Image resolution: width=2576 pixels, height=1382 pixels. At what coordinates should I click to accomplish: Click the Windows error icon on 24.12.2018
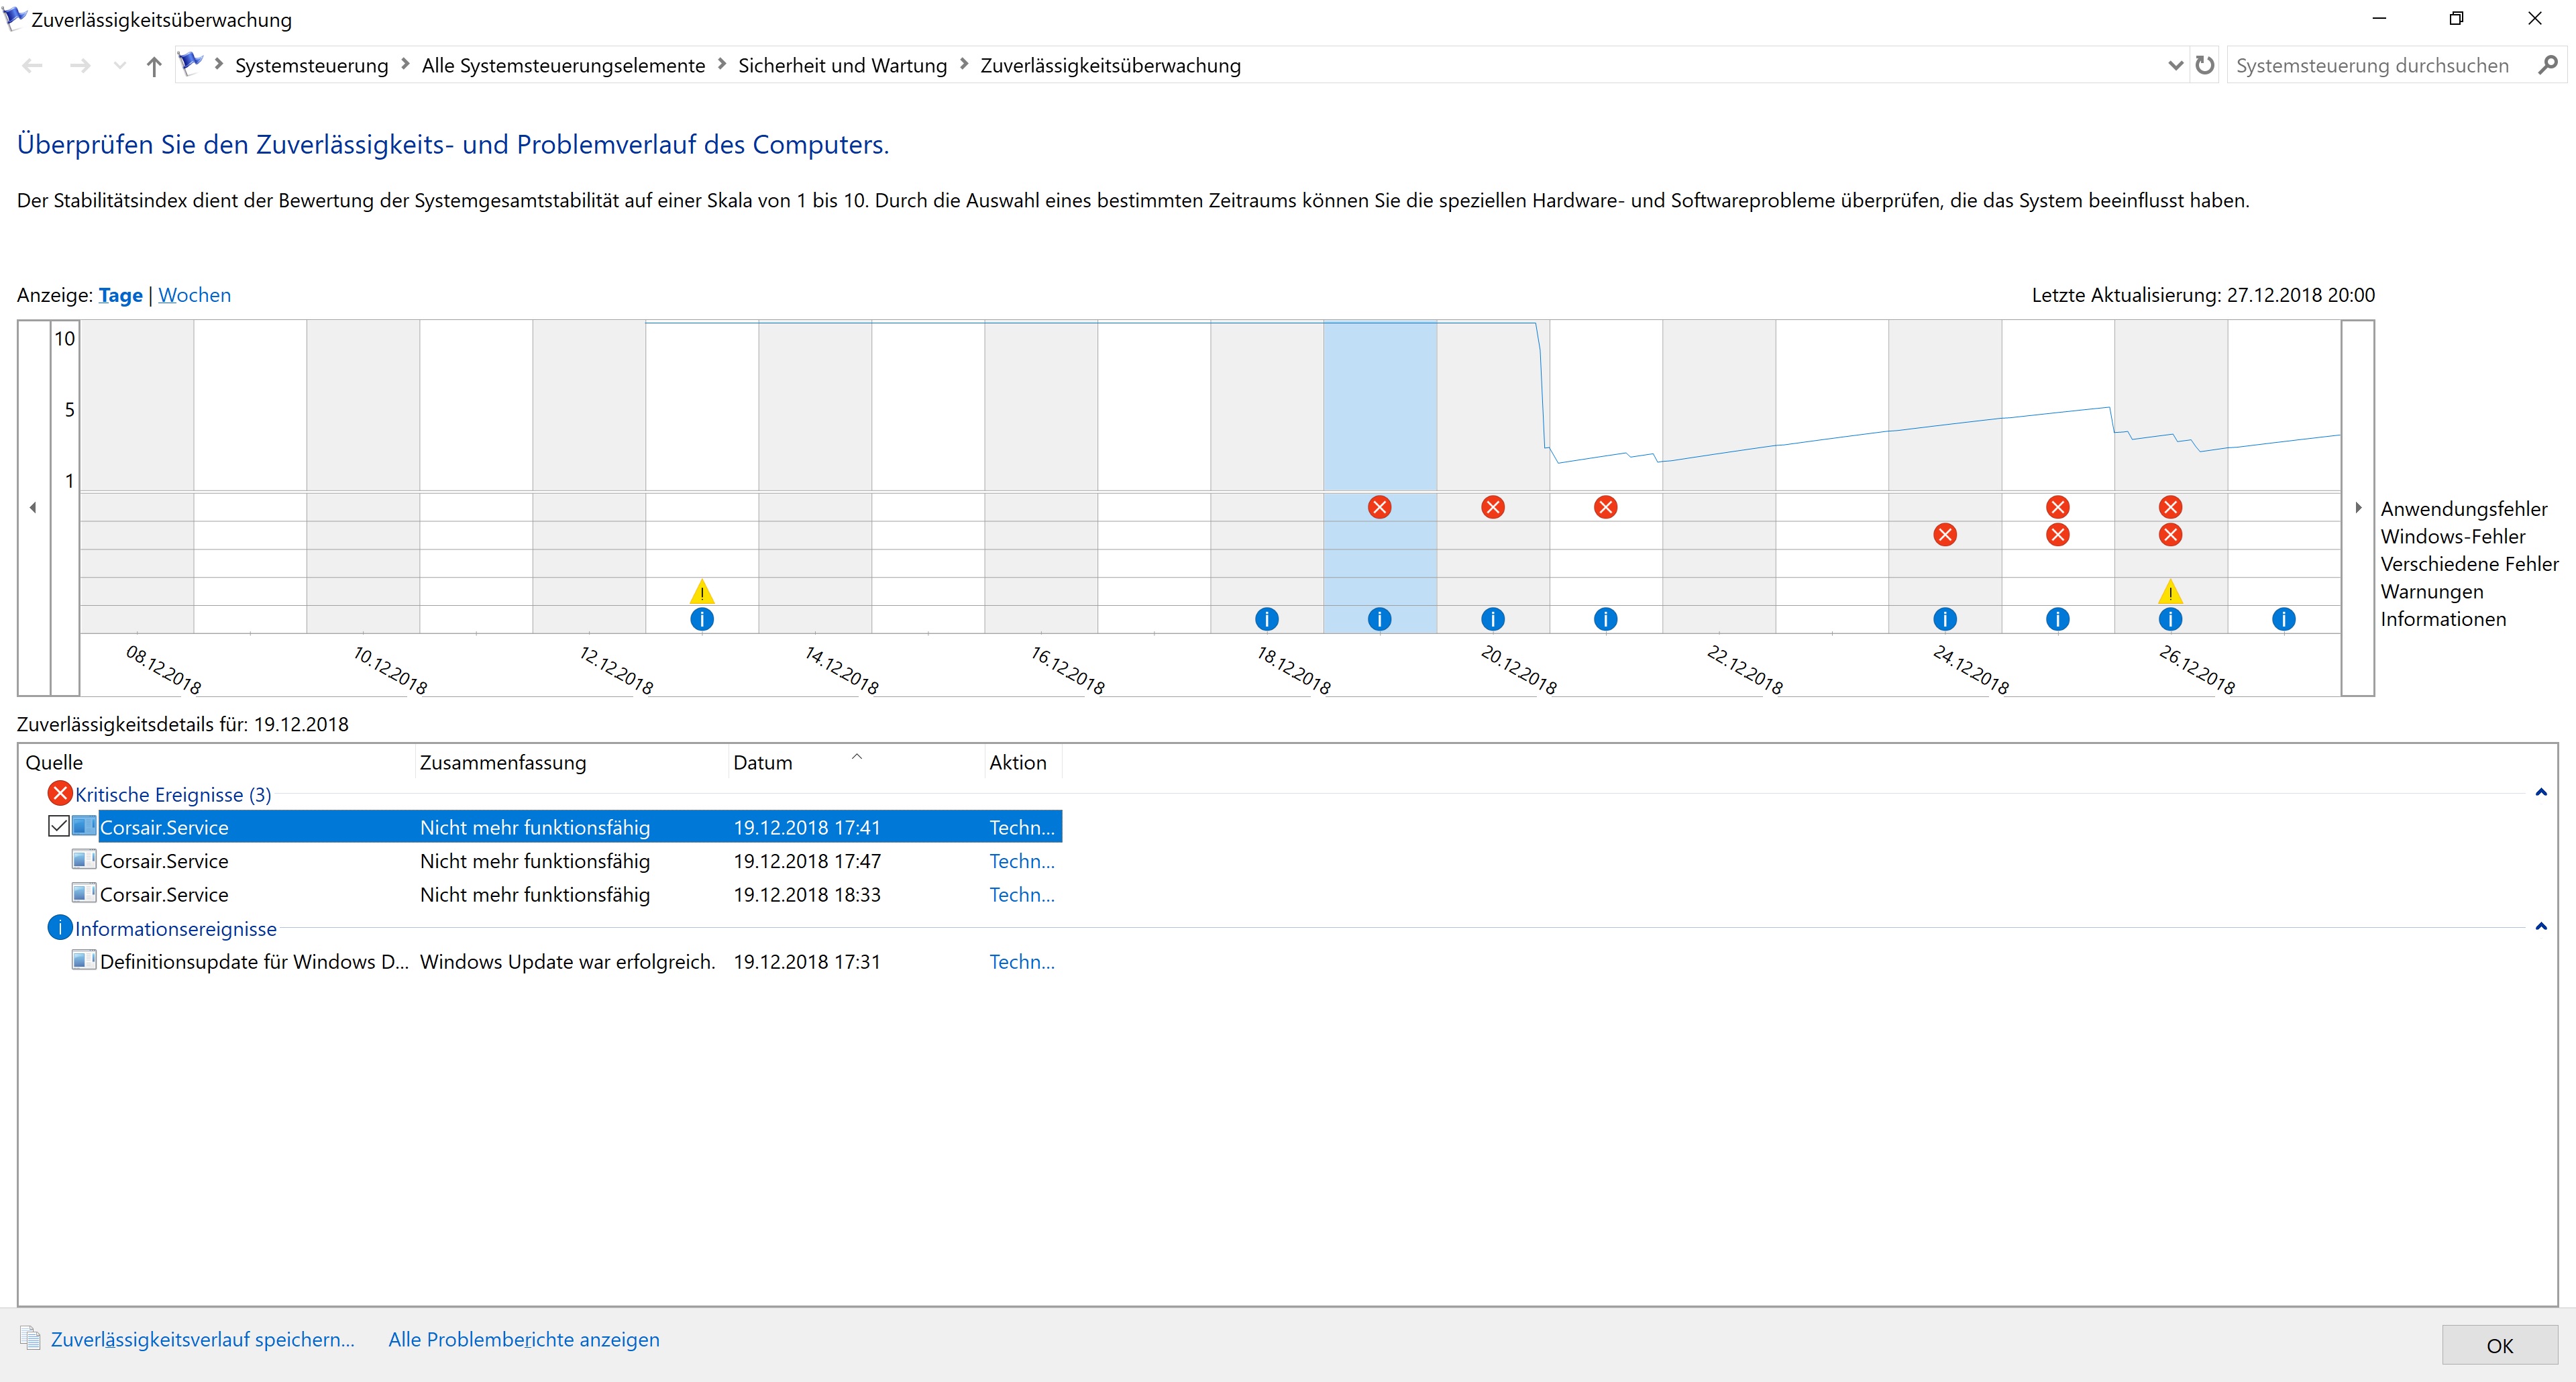[x=1944, y=535]
